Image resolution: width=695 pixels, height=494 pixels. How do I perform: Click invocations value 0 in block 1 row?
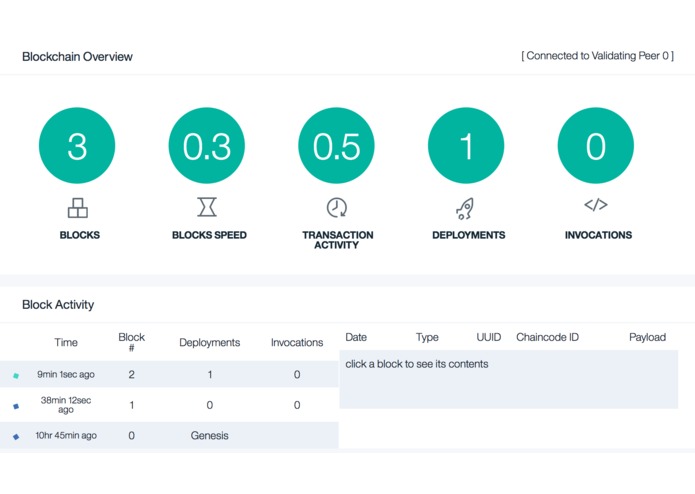pyautogui.click(x=297, y=405)
